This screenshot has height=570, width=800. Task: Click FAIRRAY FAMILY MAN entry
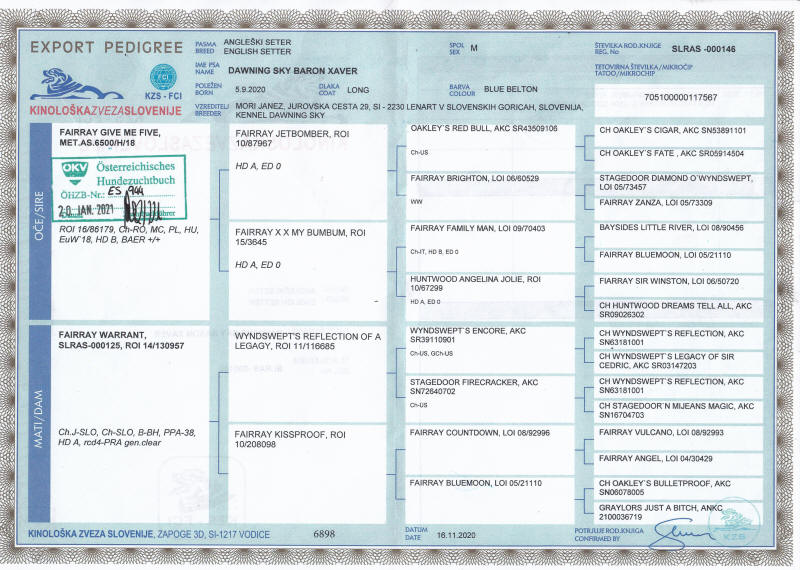click(x=478, y=228)
